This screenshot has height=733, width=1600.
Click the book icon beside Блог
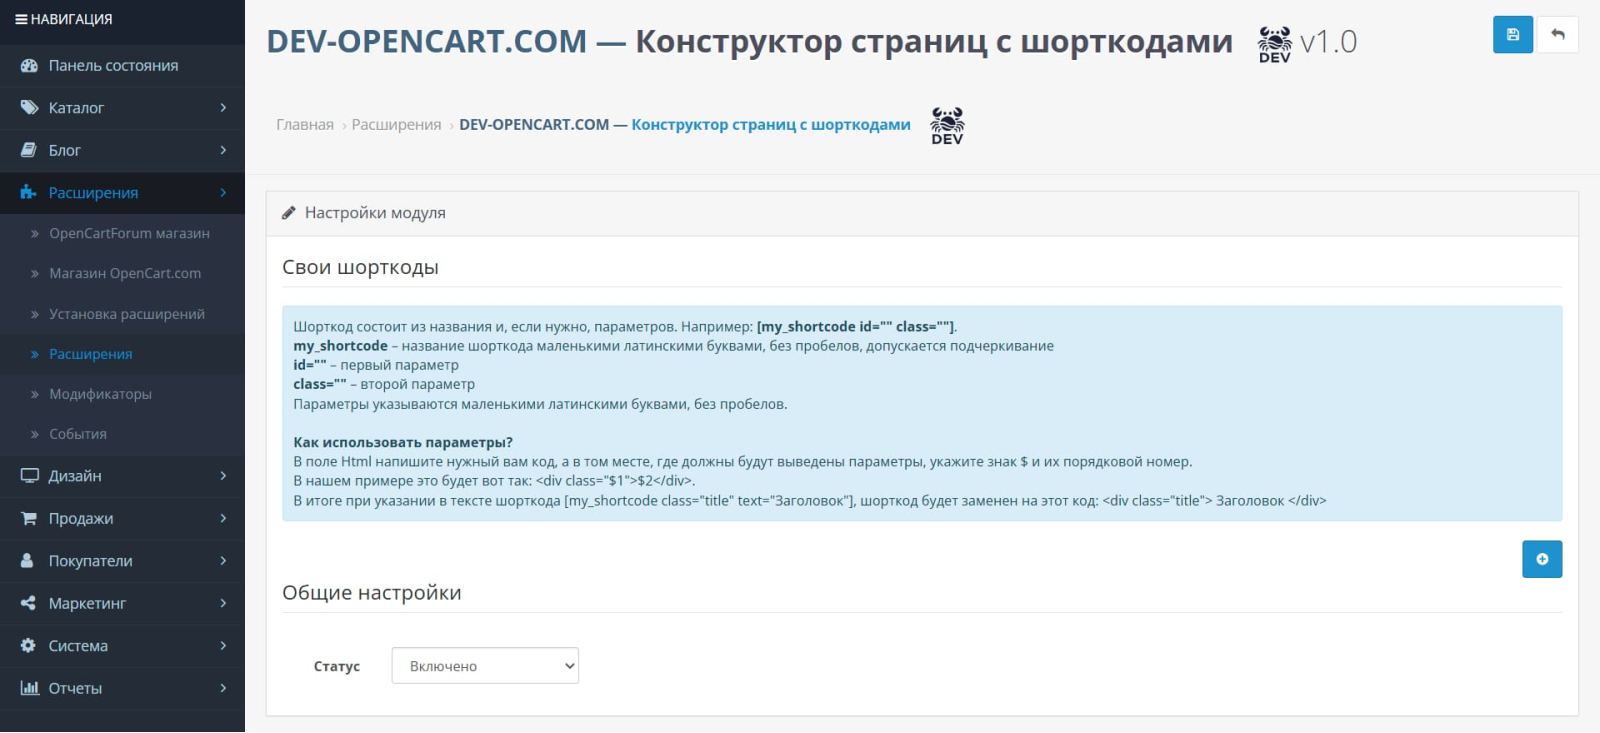[29, 150]
